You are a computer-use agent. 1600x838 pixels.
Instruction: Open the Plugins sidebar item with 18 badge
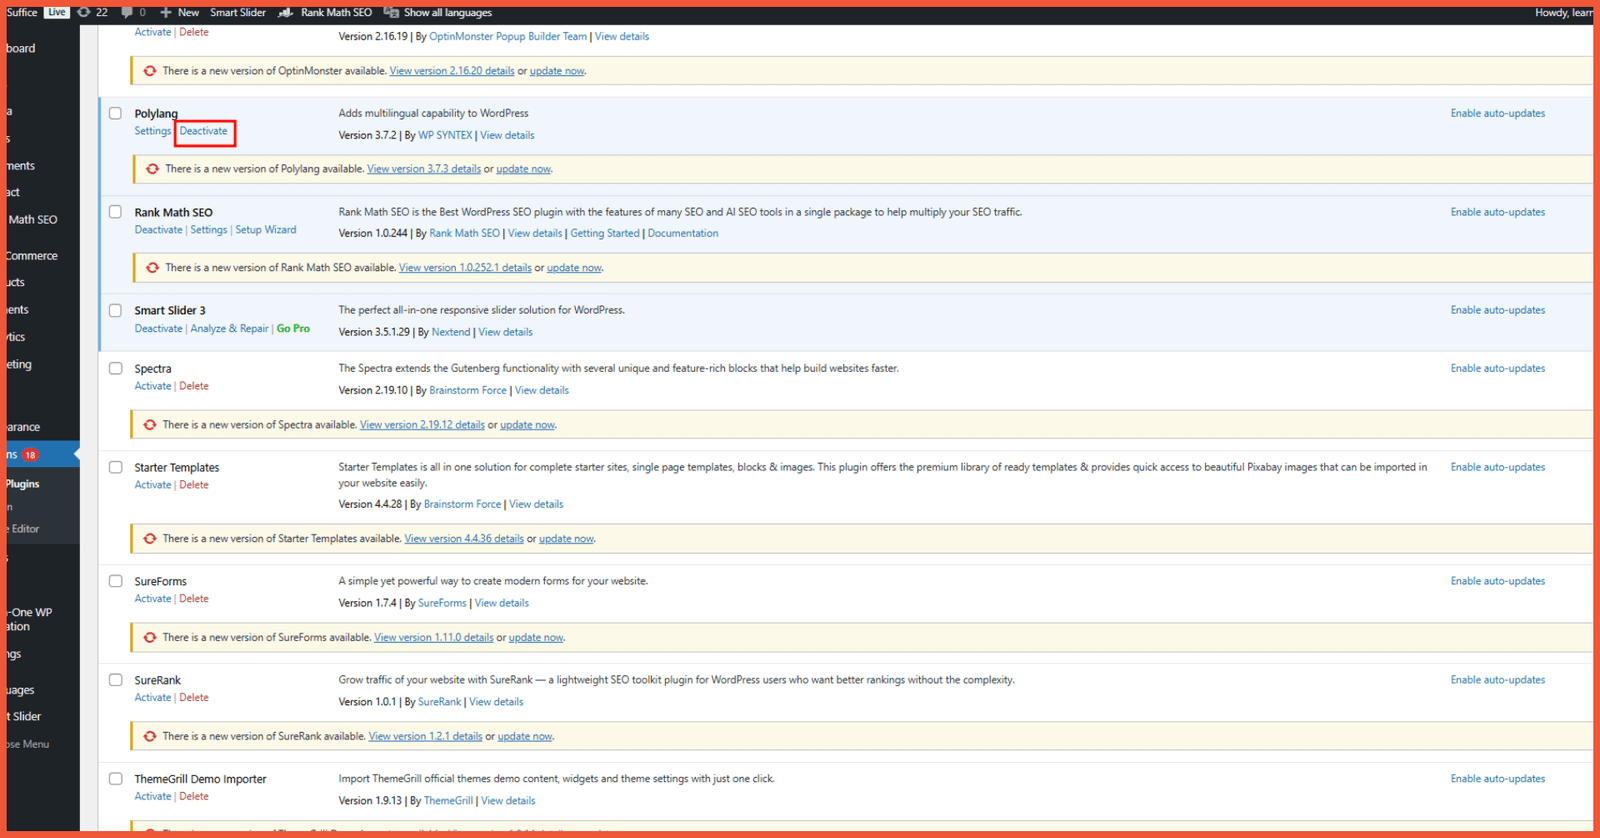point(40,454)
